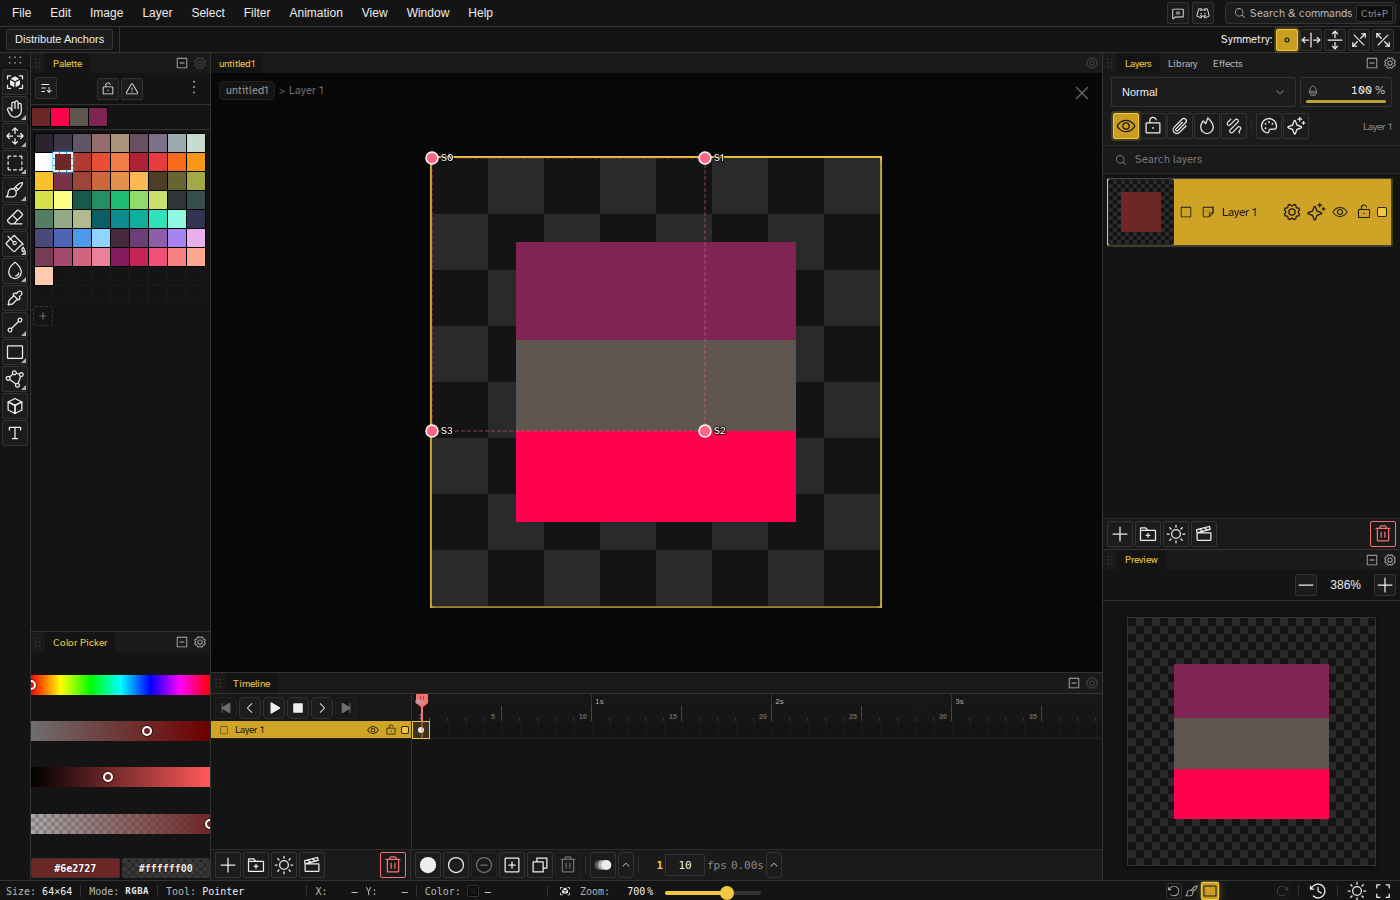The width and height of the screenshot is (1400, 900).
Task: Enable vertical symmetry mirror
Action: (x=1335, y=40)
